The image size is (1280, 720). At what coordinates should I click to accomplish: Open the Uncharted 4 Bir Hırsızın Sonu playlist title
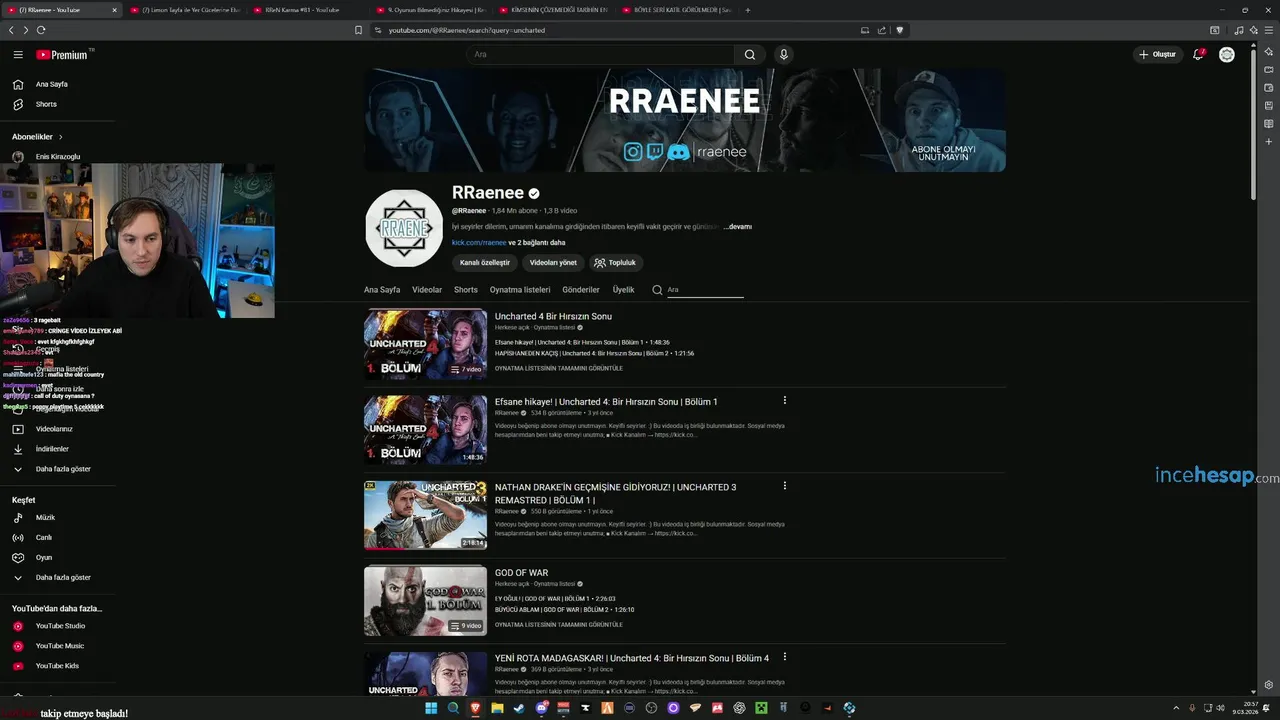(x=553, y=317)
